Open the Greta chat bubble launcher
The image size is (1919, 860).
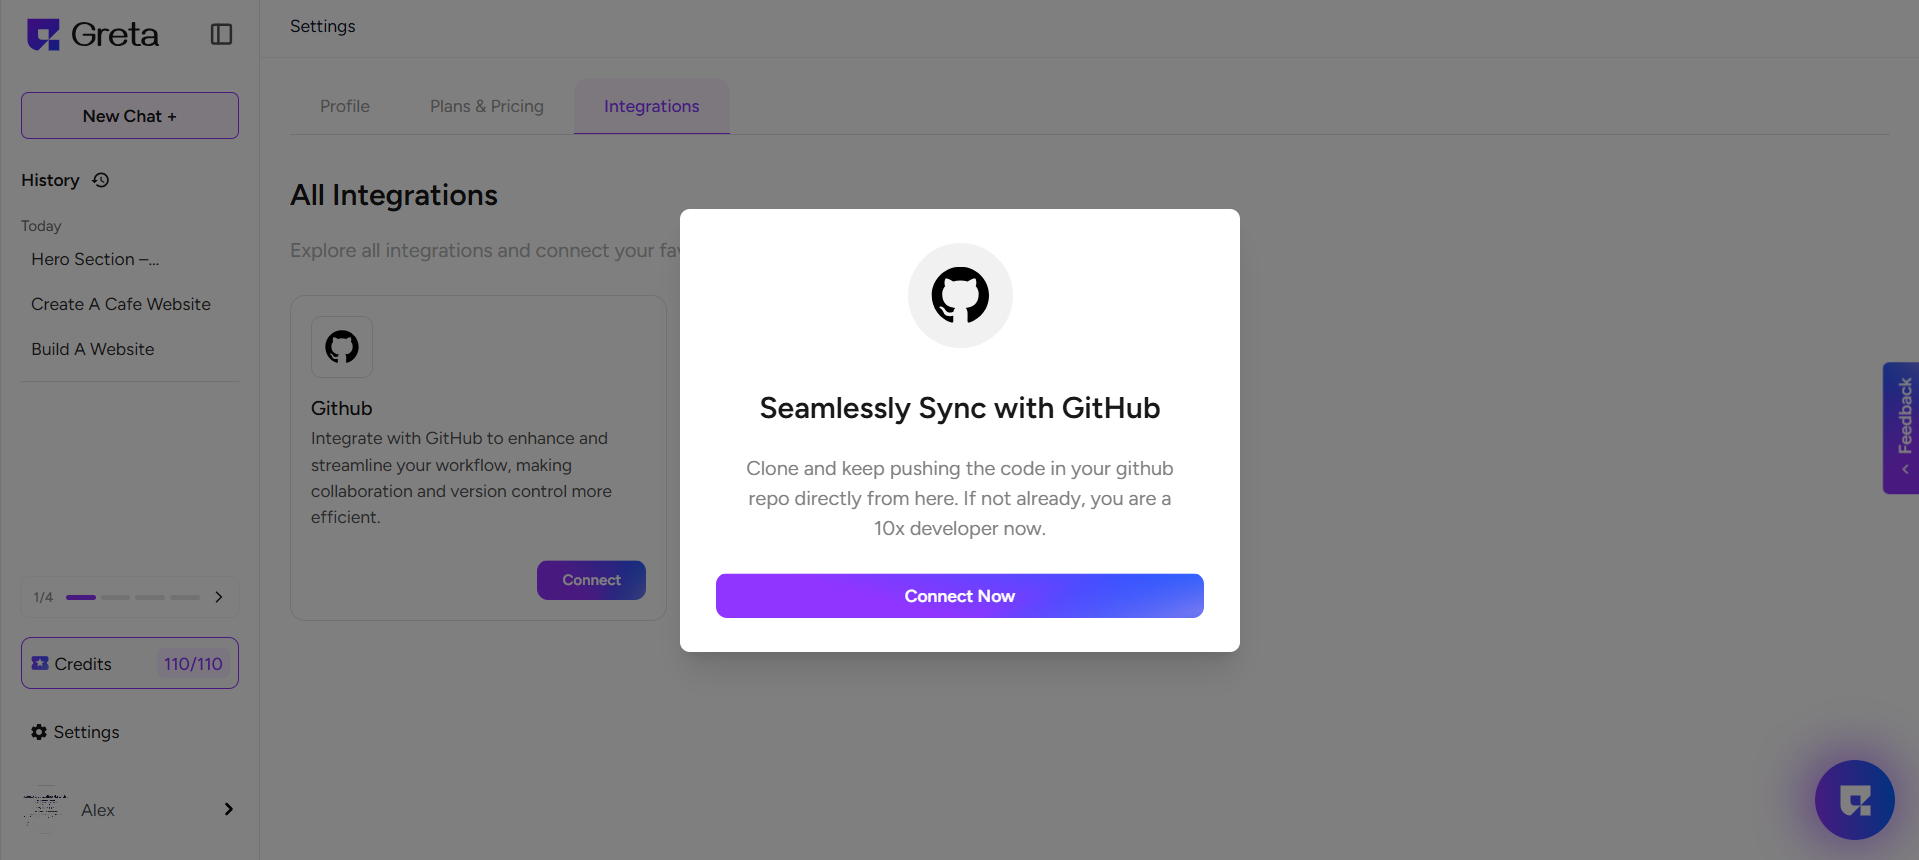tap(1855, 800)
